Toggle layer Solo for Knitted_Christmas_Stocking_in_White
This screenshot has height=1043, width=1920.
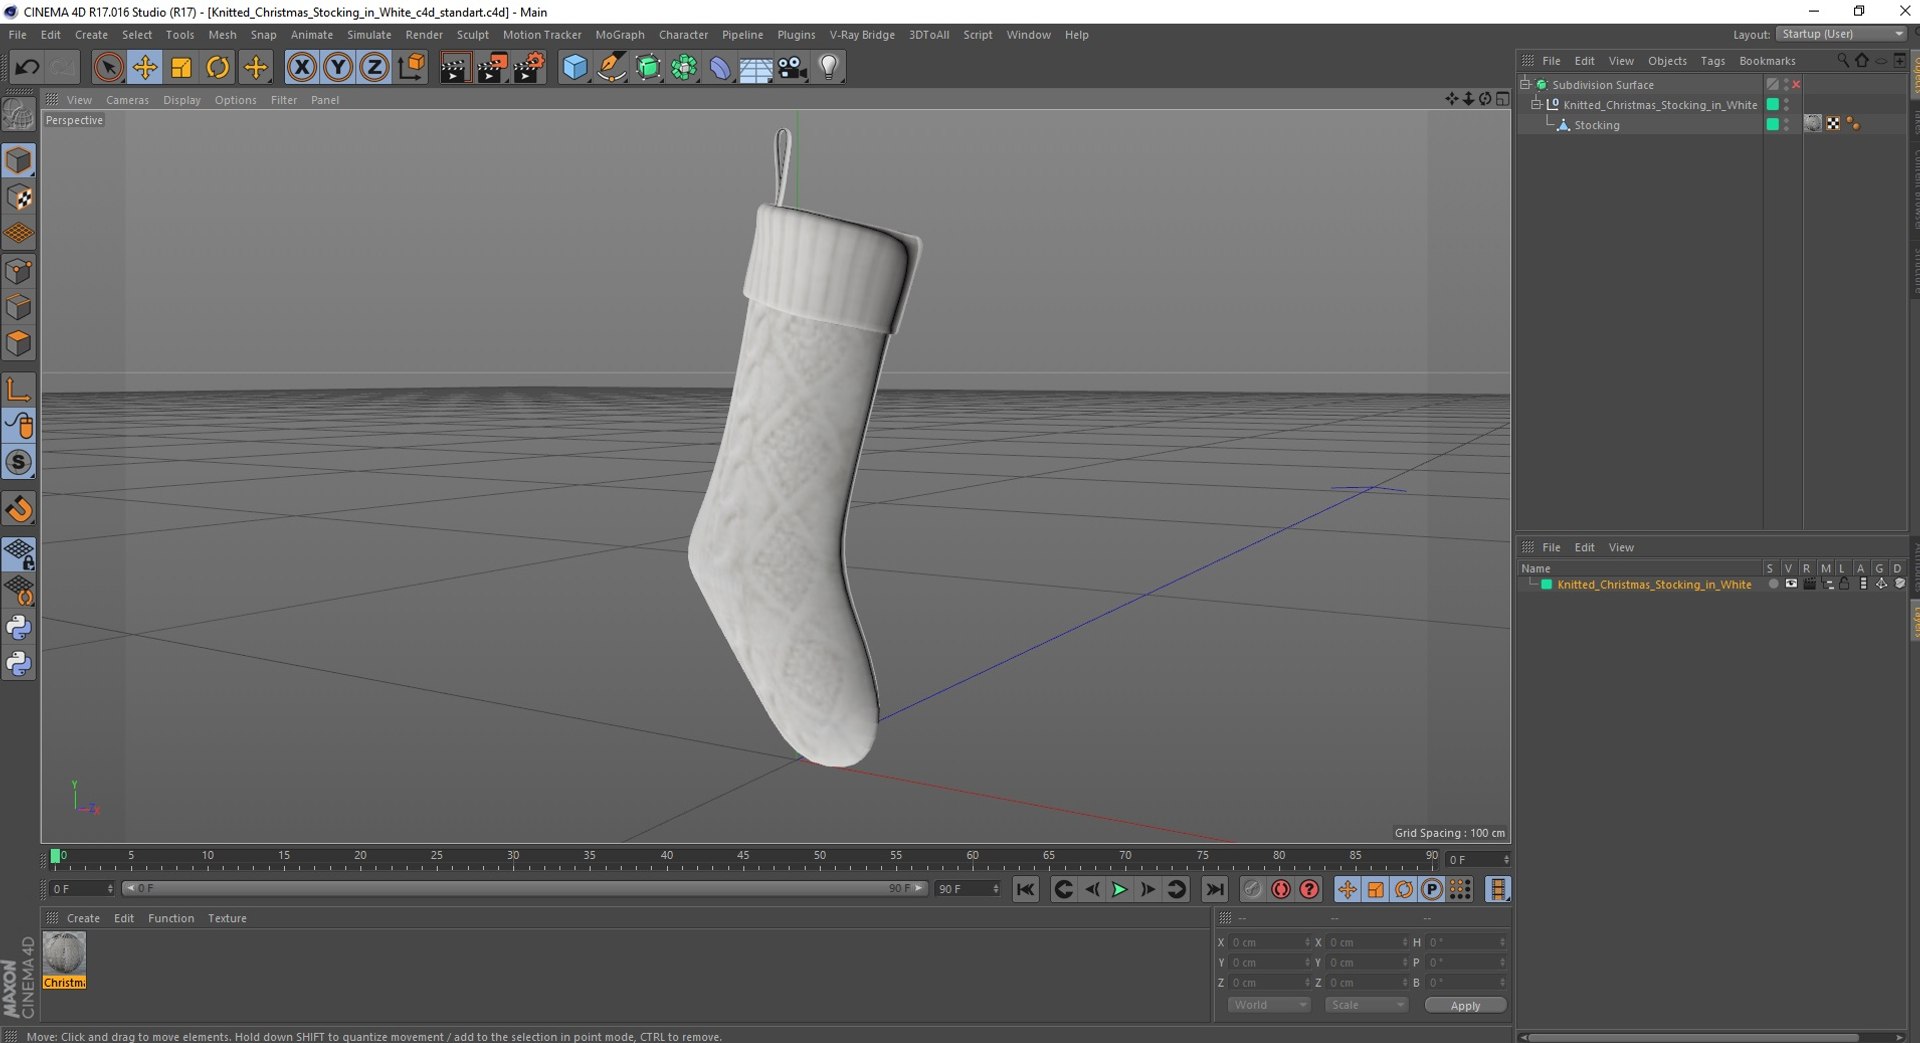point(1773,584)
